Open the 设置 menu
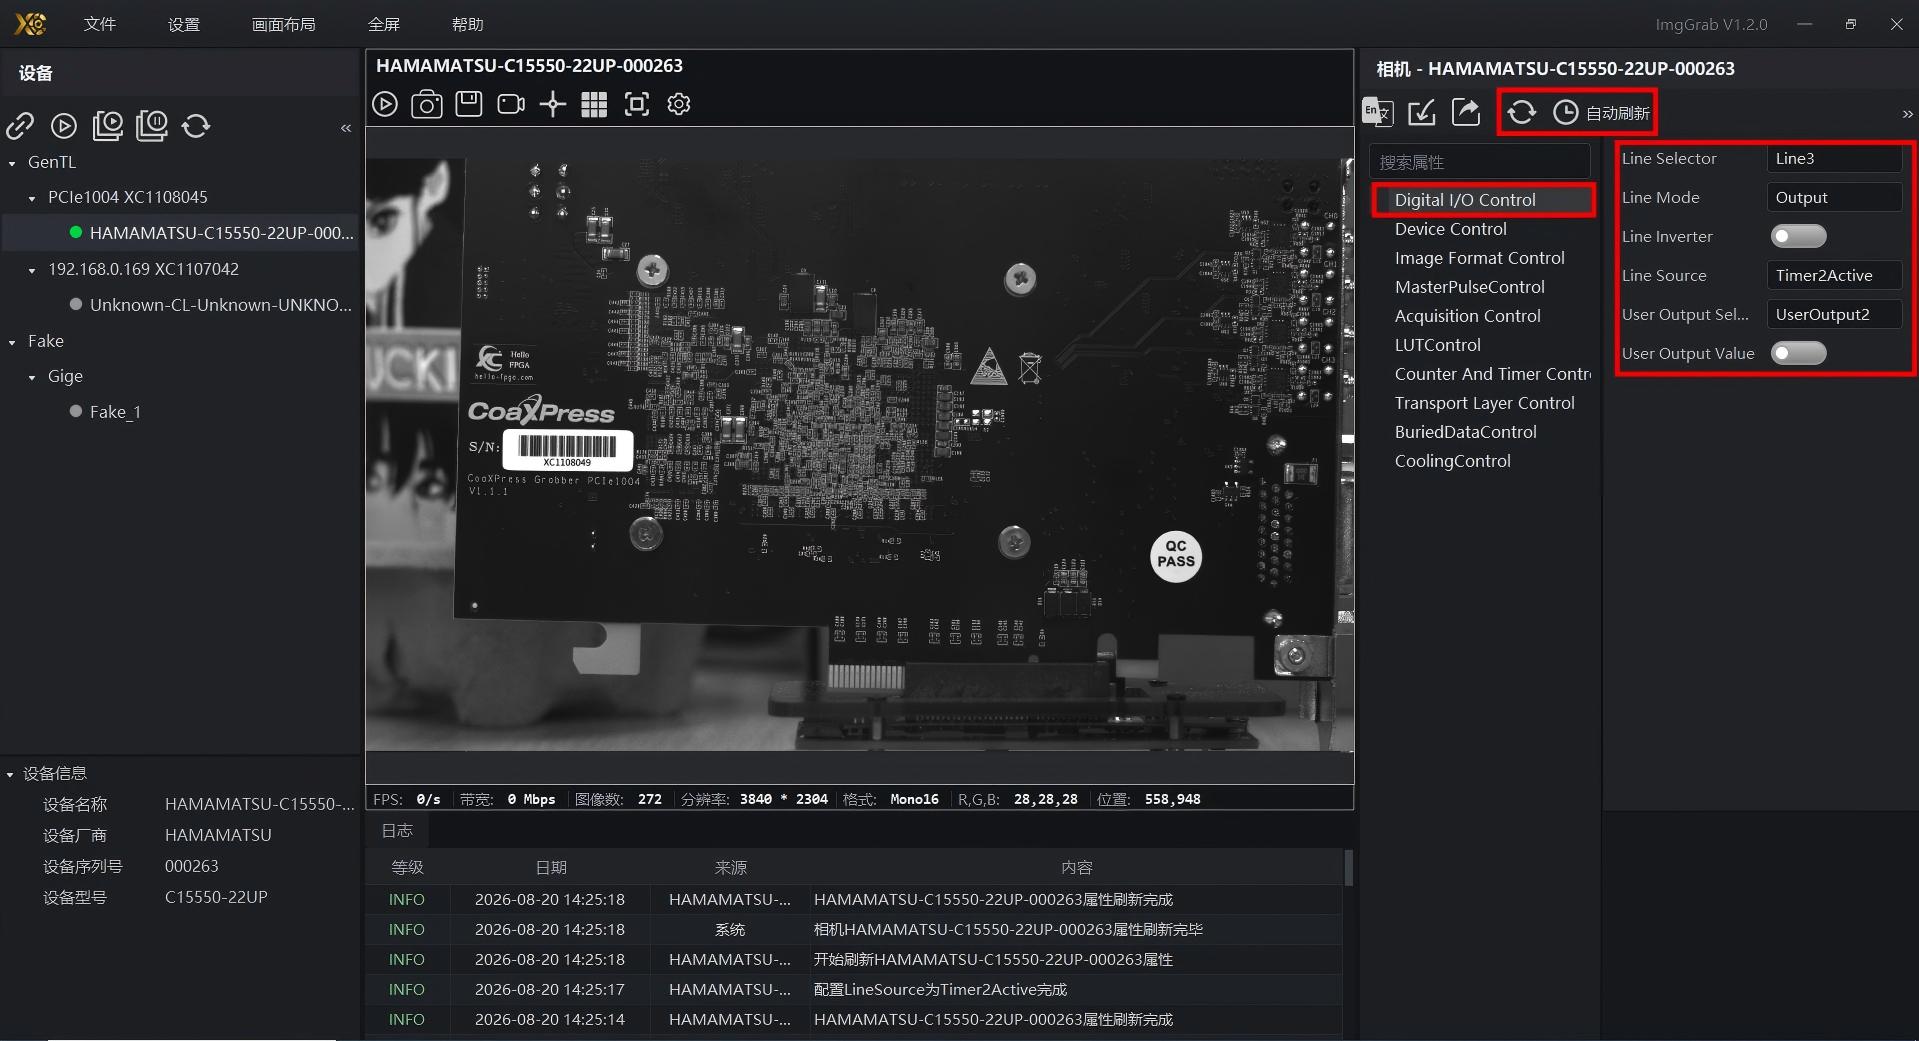 (x=184, y=24)
